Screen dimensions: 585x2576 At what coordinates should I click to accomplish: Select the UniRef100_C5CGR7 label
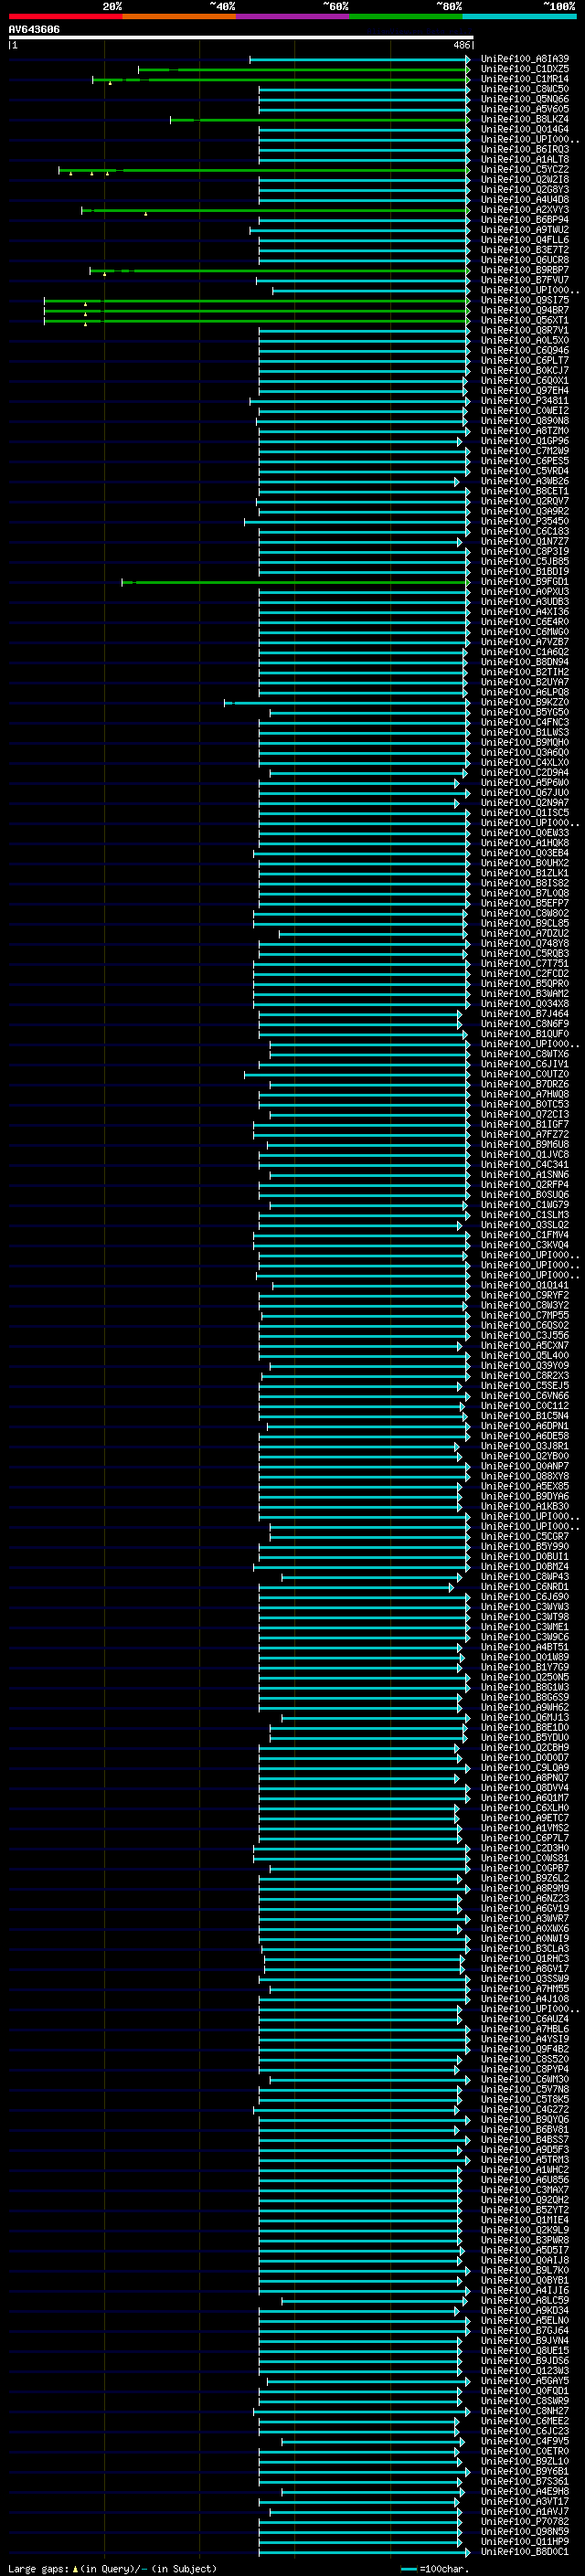point(524,1536)
